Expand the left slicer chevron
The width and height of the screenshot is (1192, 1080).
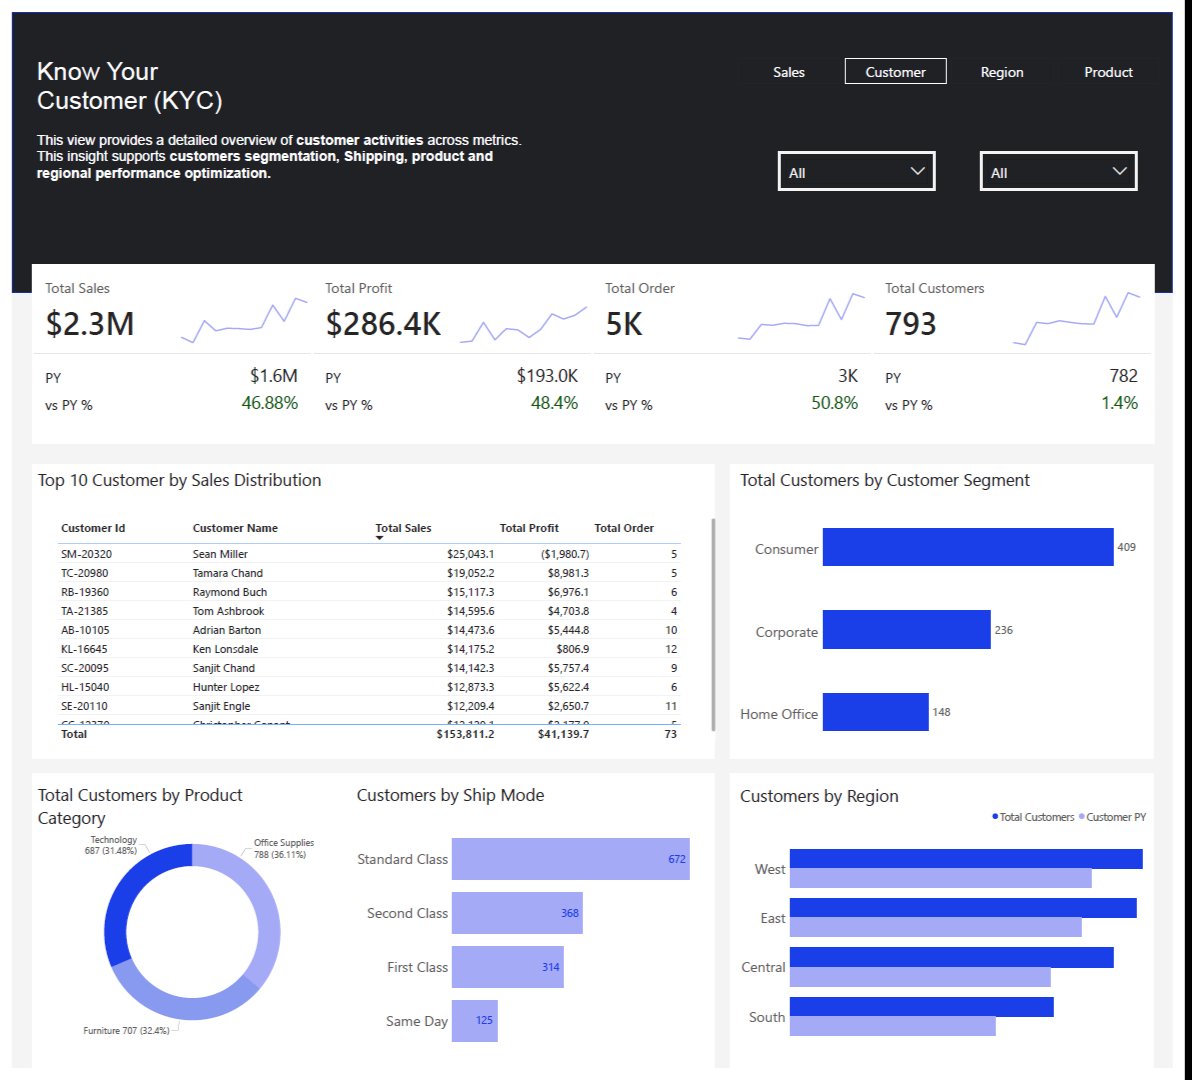917,171
